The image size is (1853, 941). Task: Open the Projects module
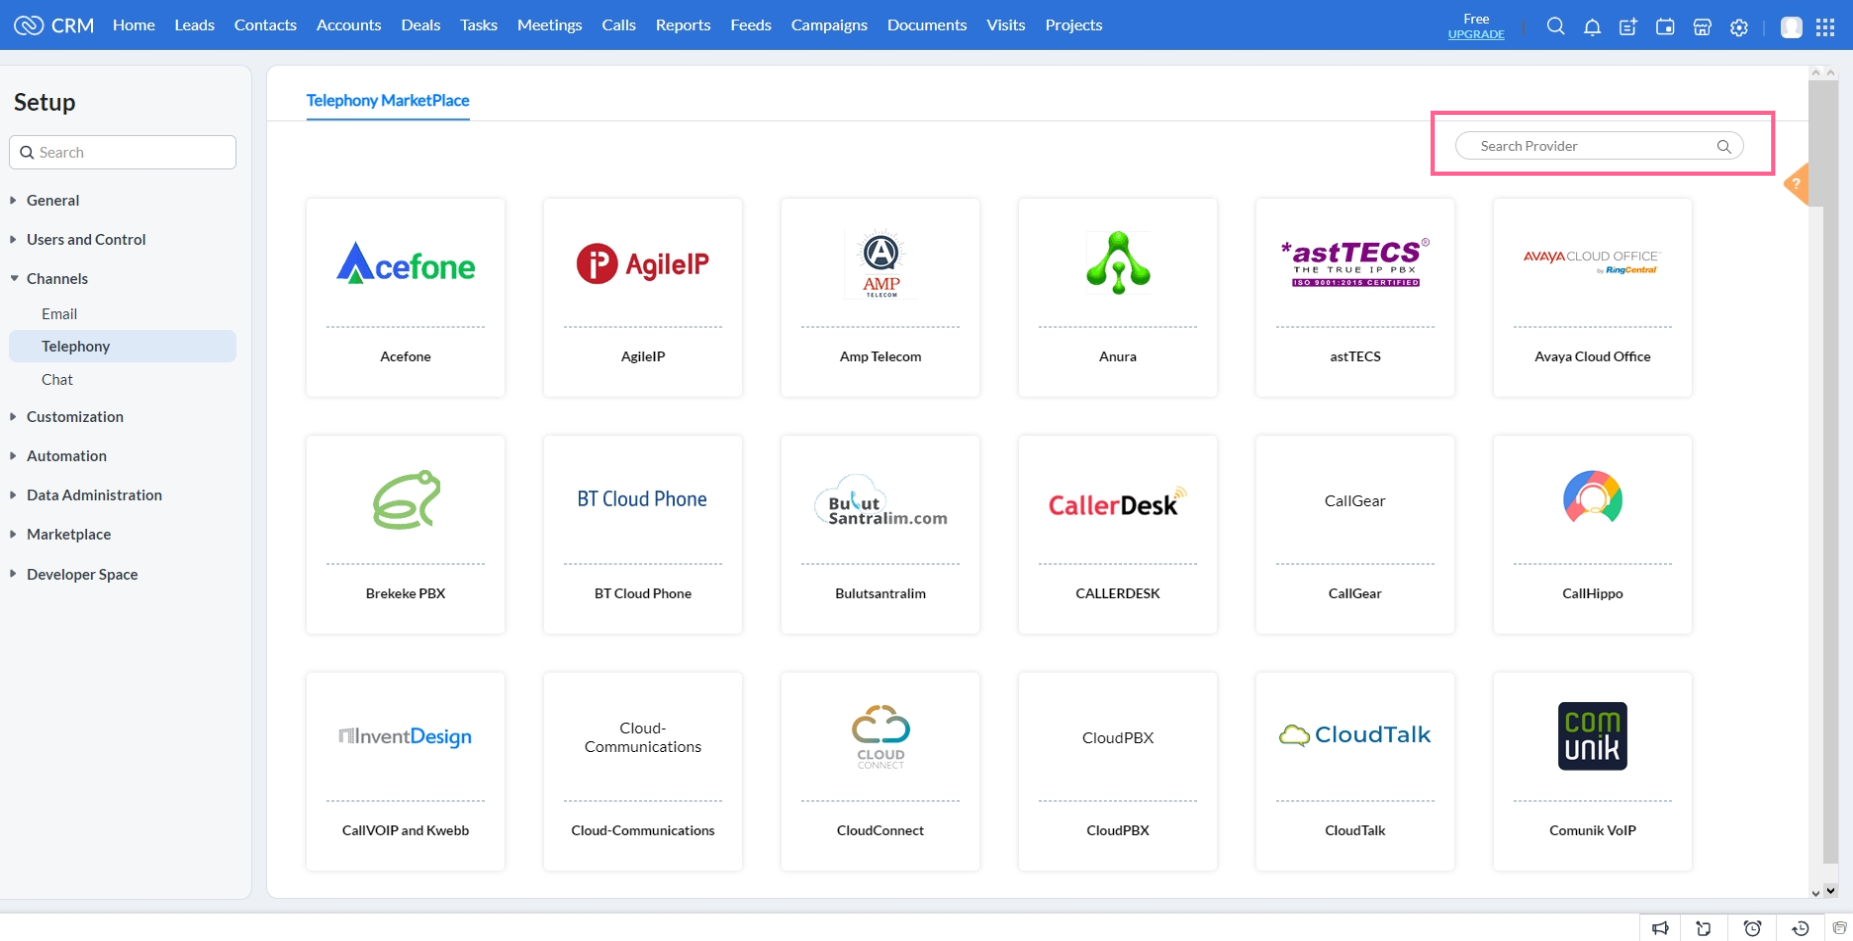coord(1074,25)
